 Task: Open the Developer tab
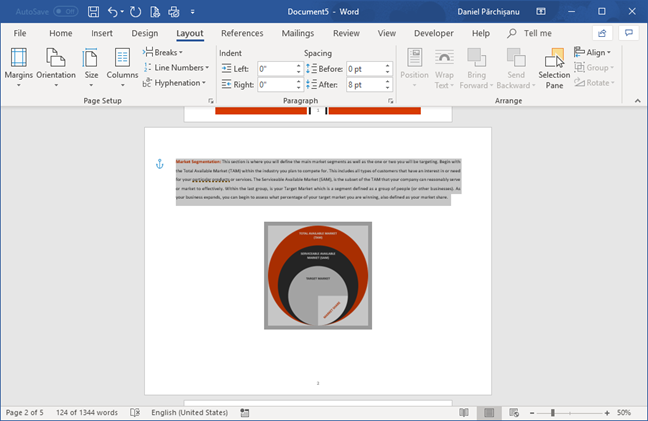(434, 33)
